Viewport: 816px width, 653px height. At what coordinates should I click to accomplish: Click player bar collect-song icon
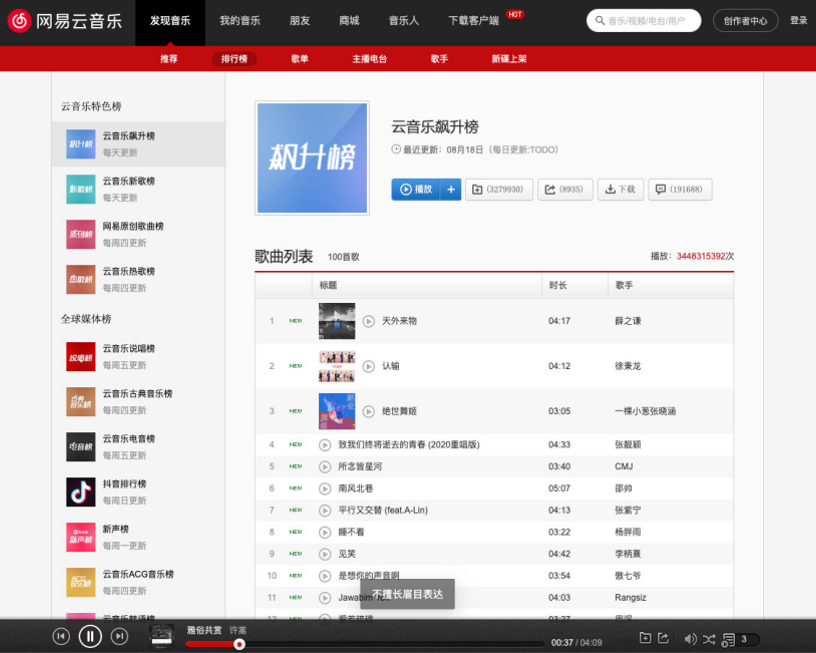[645, 638]
